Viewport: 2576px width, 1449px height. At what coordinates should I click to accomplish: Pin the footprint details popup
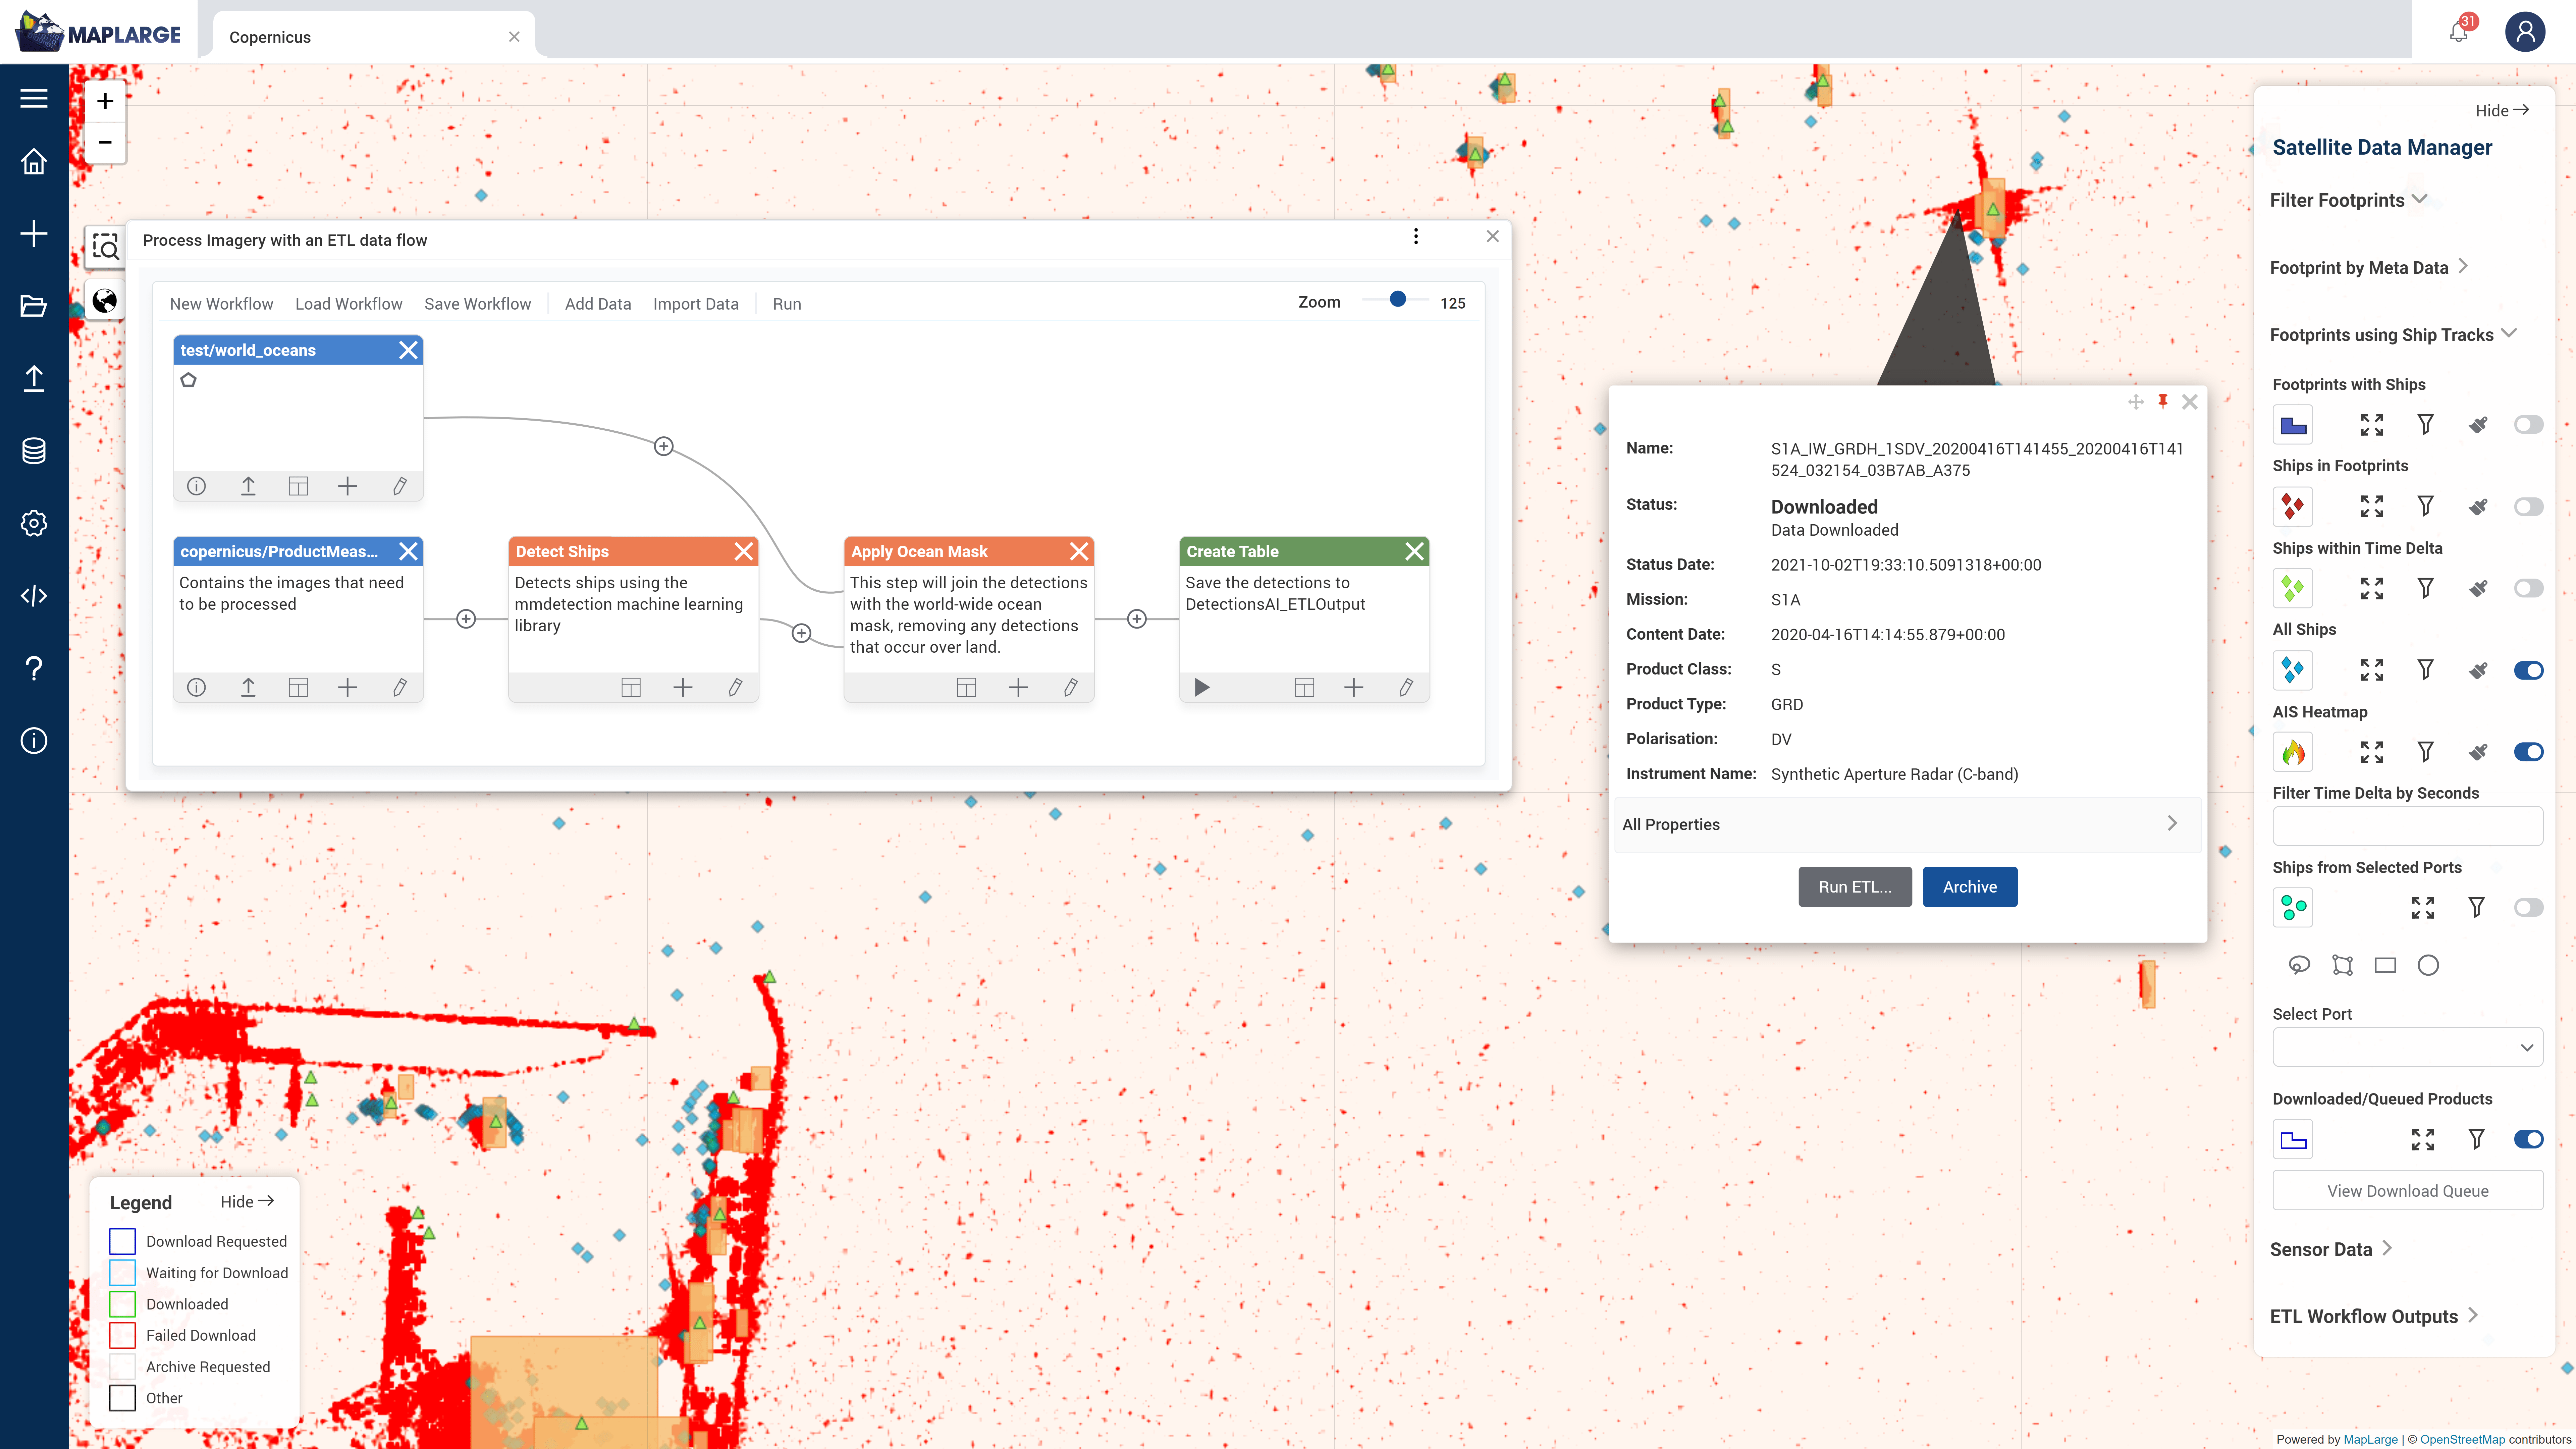click(2163, 401)
